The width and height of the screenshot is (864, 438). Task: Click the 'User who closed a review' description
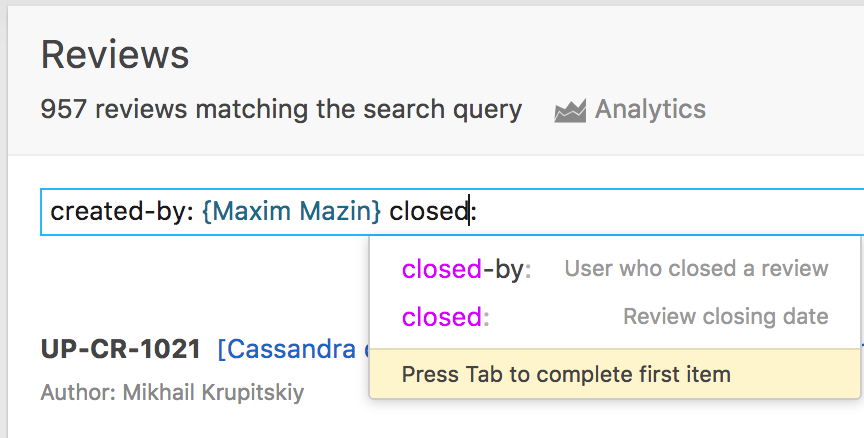(696, 268)
